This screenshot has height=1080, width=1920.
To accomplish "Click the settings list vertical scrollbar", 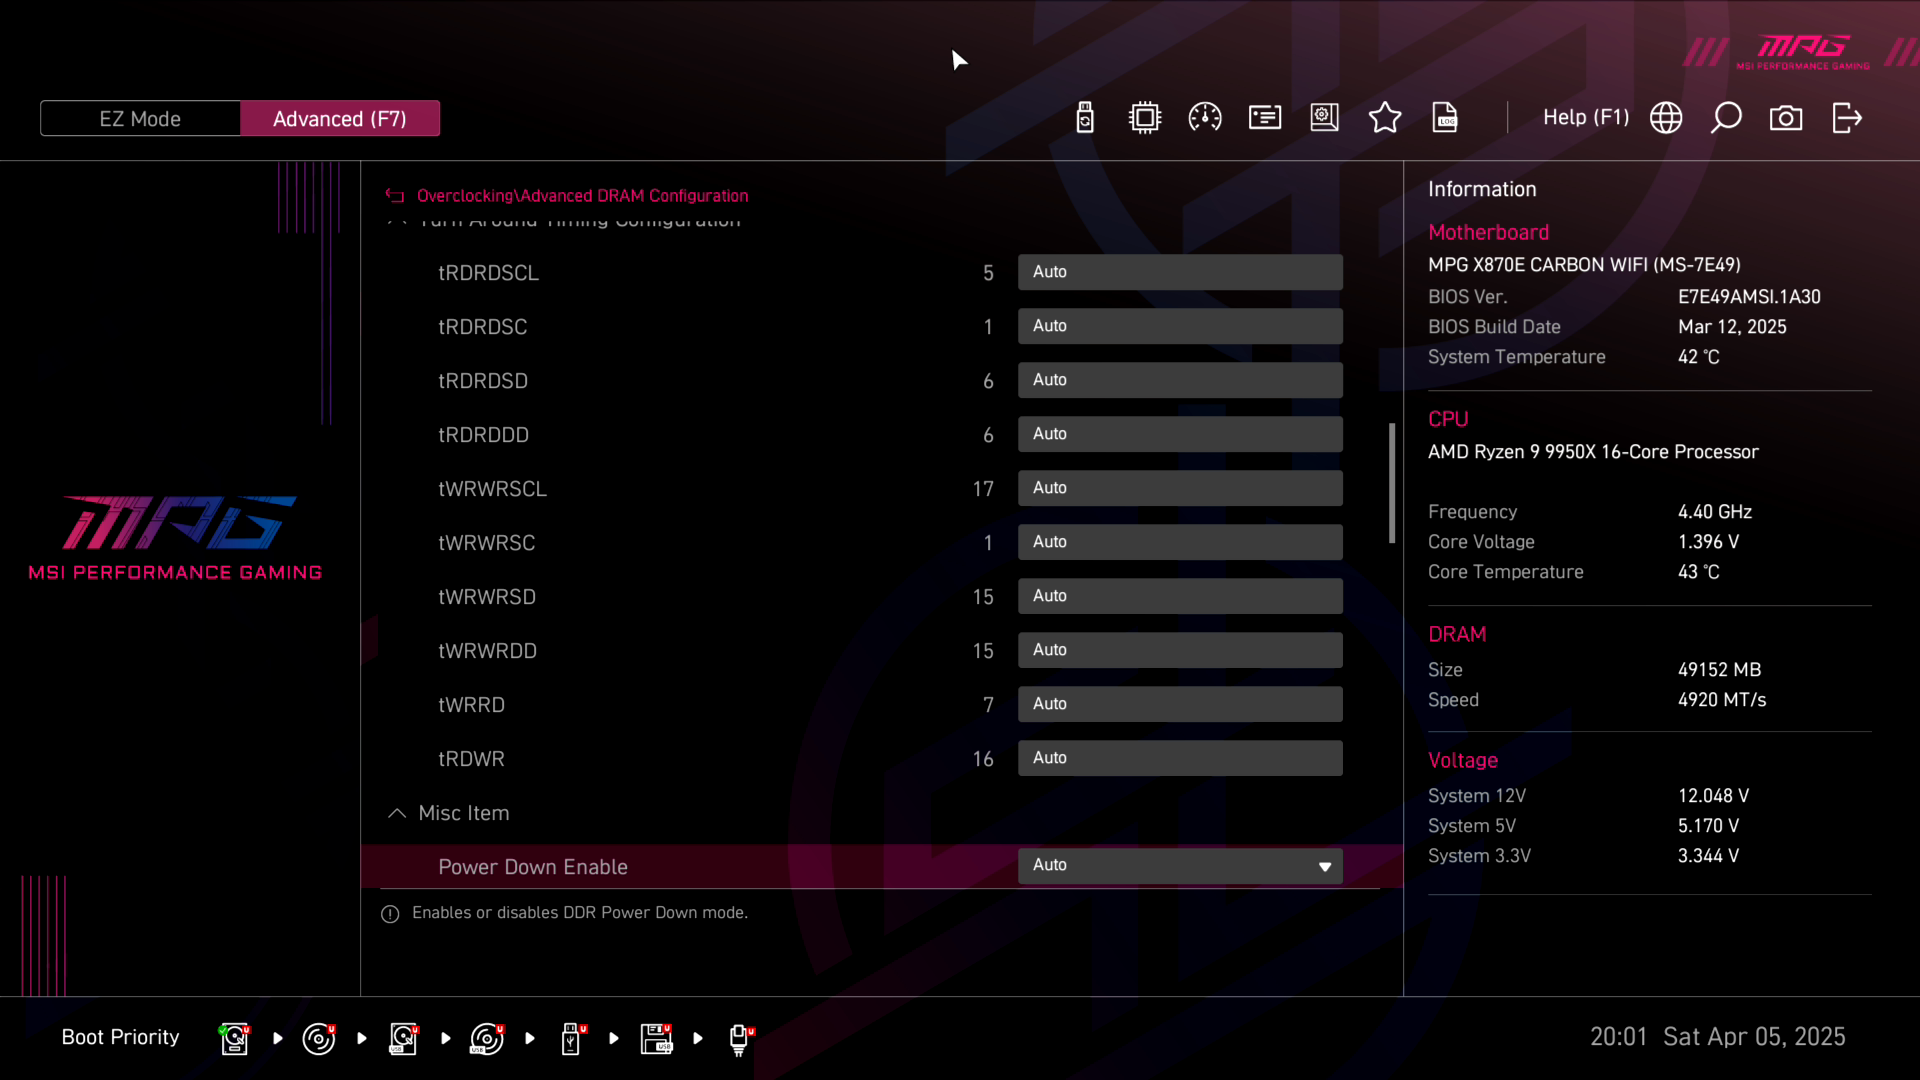I will point(1392,484).
